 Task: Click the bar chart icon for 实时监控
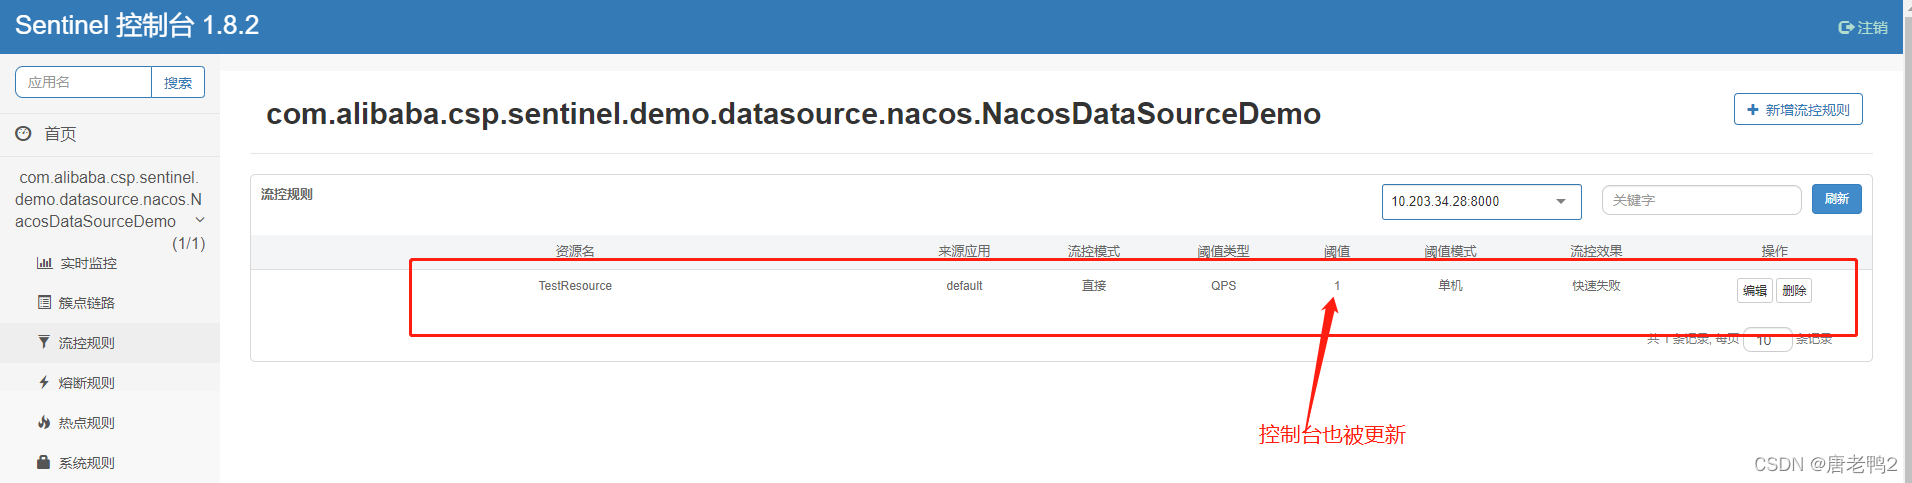tap(44, 263)
